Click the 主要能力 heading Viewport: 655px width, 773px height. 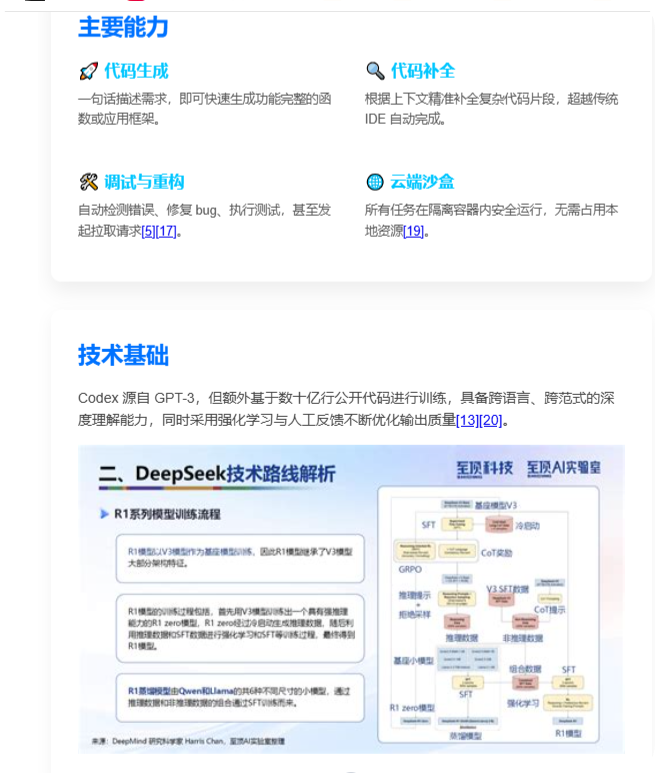(x=123, y=27)
